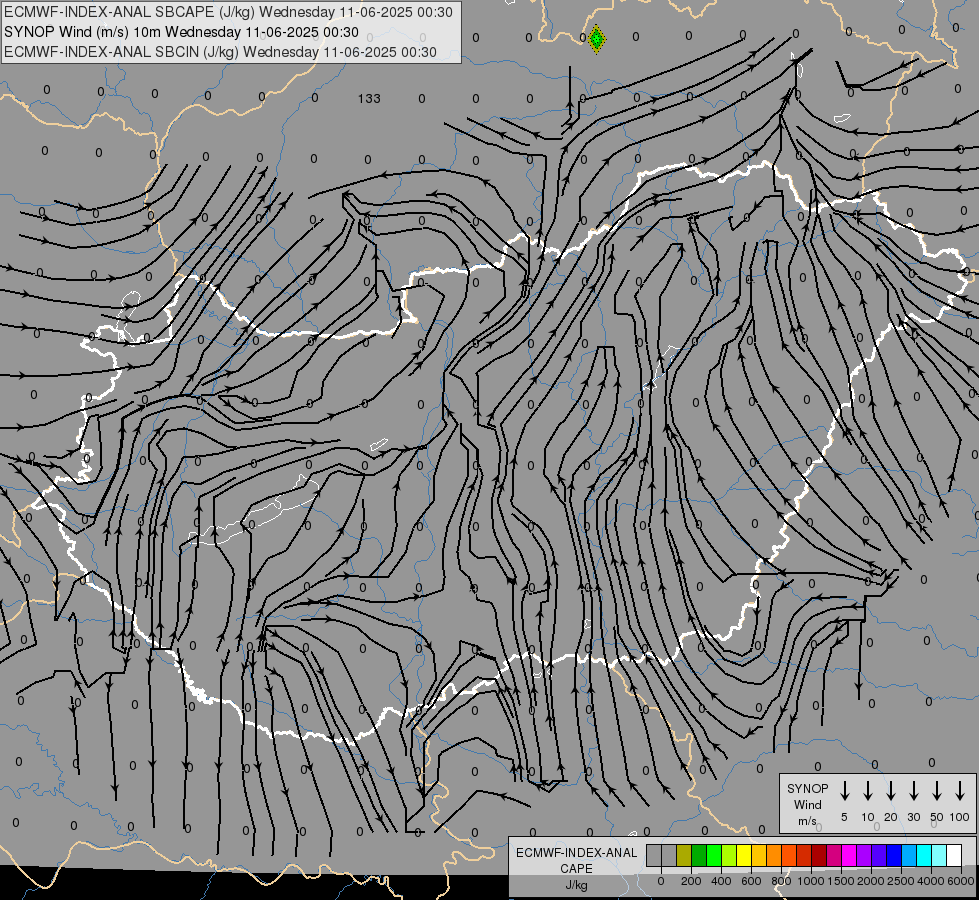Pick the dark red CAPE legend swatch
Viewport: 979px width, 900px height.
tap(819, 855)
